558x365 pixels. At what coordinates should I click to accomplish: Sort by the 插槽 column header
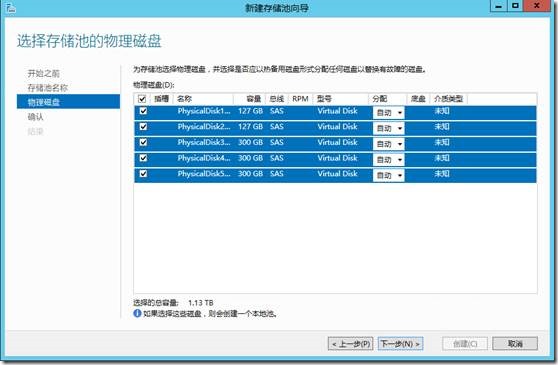[162, 99]
